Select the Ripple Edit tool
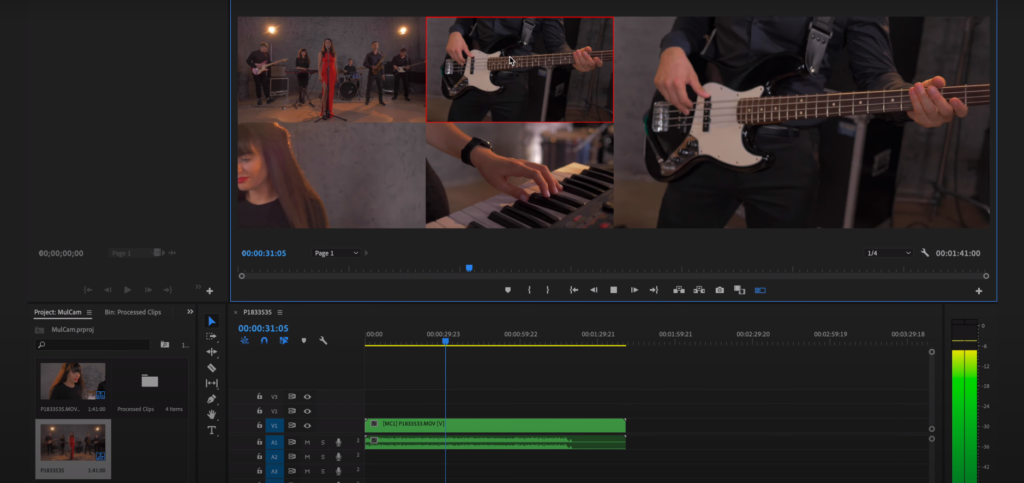The height and width of the screenshot is (483, 1024). (x=211, y=352)
